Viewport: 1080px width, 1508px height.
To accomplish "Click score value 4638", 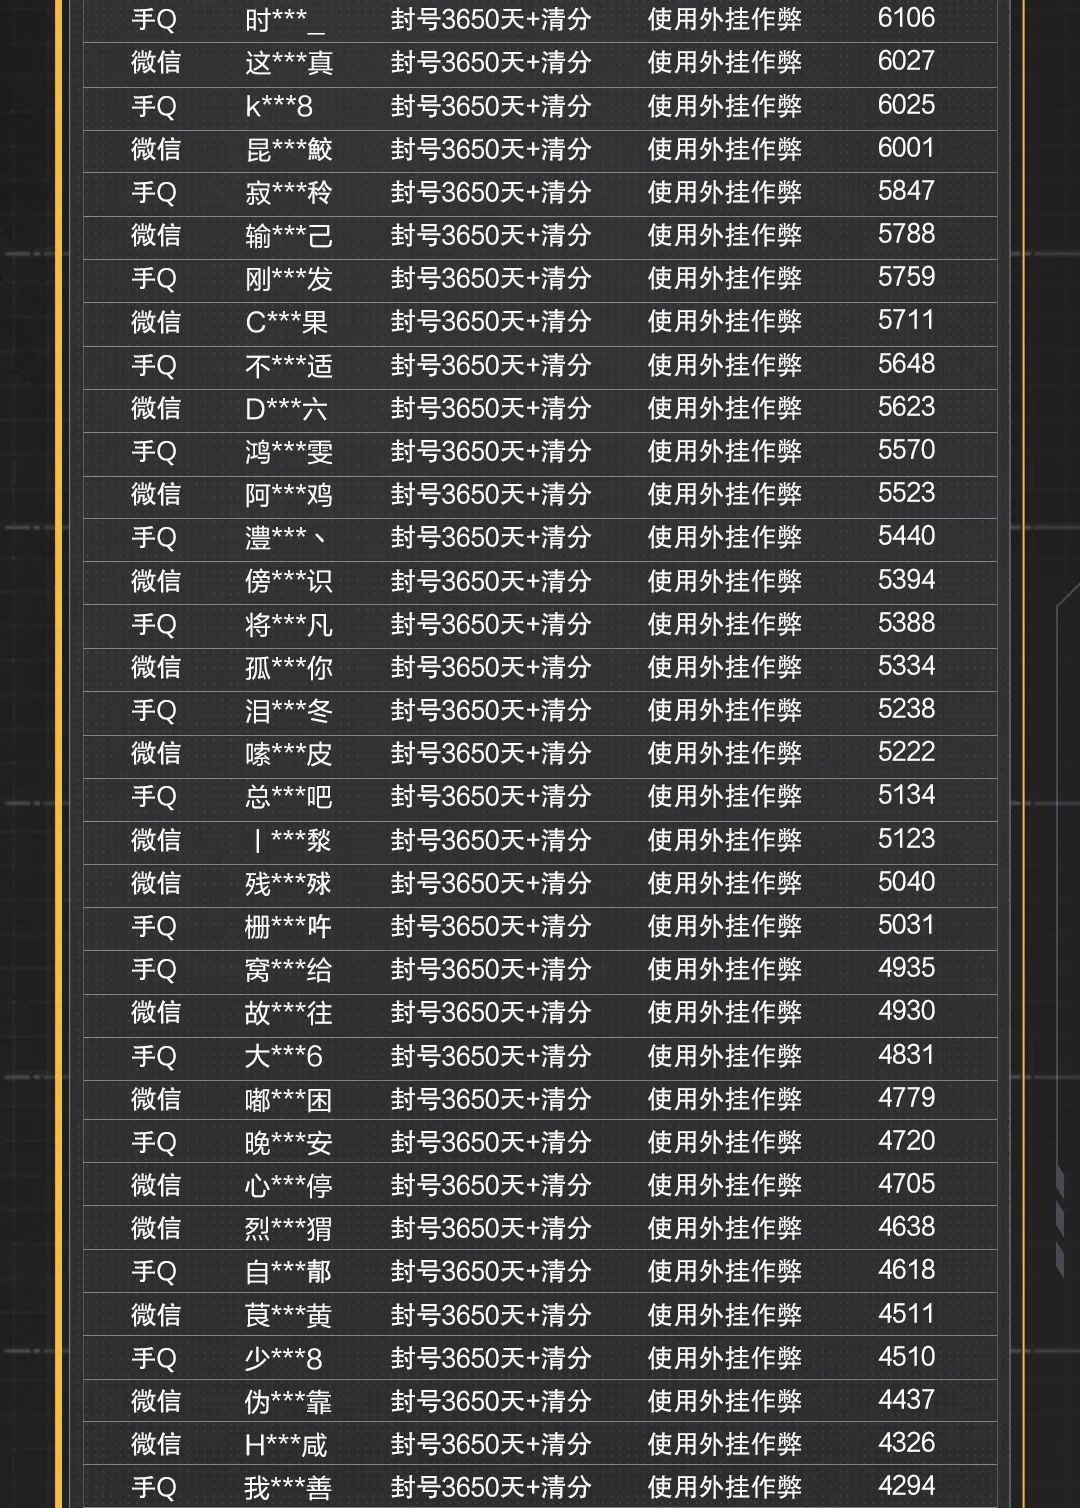I will pos(906,1227).
